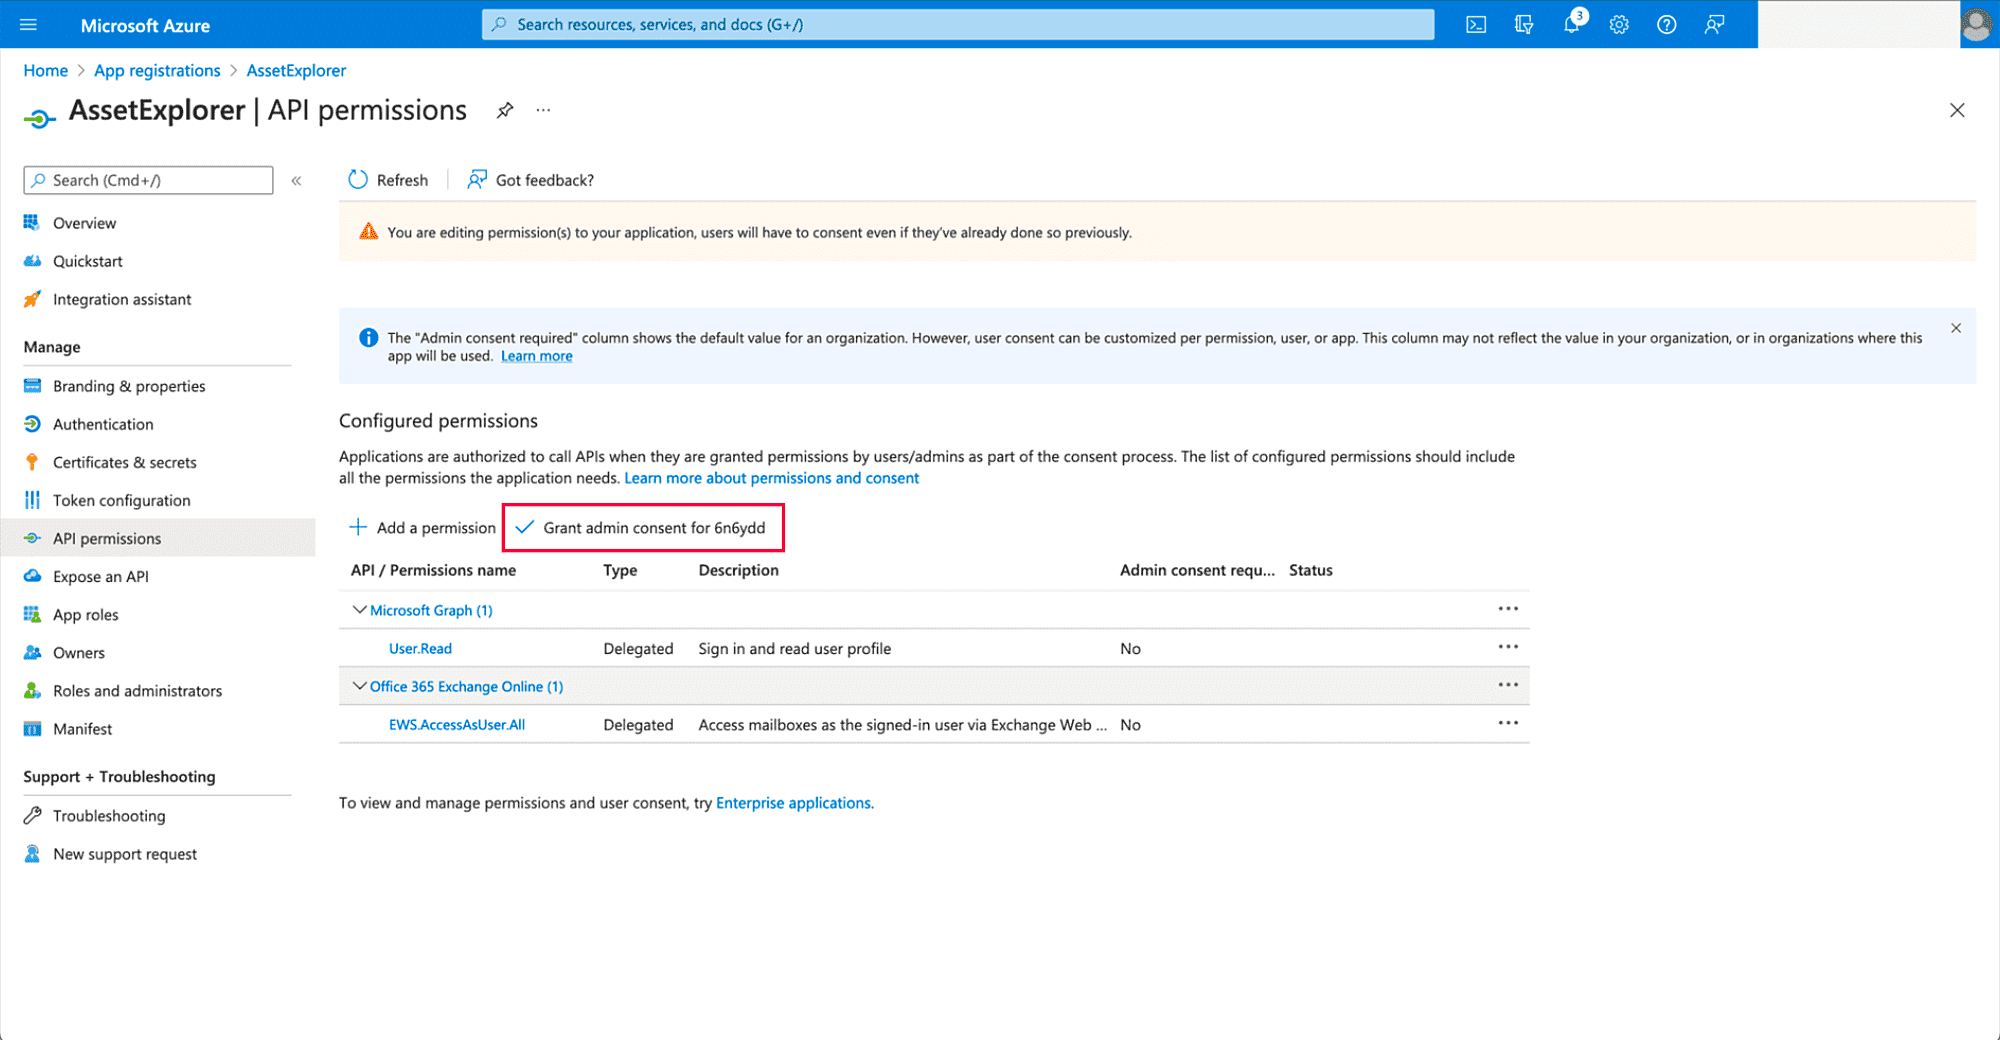The height and width of the screenshot is (1040, 2000).
Task: Go to Certificates & secrets
Action: coord(124,462)
